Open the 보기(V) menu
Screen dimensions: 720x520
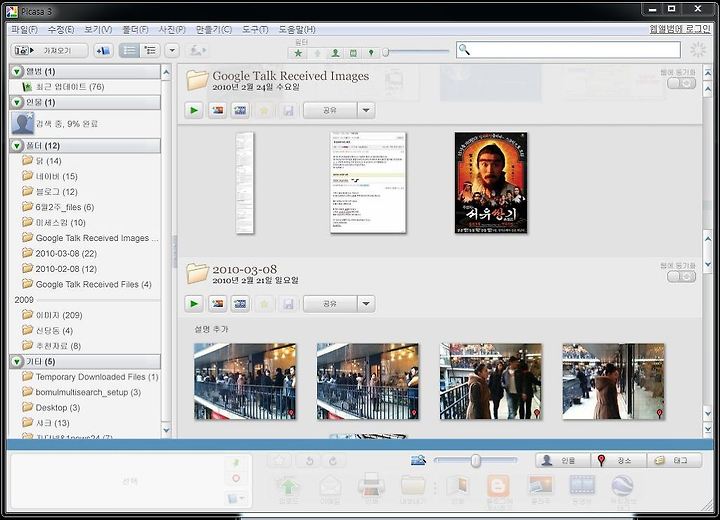(98, 30)
